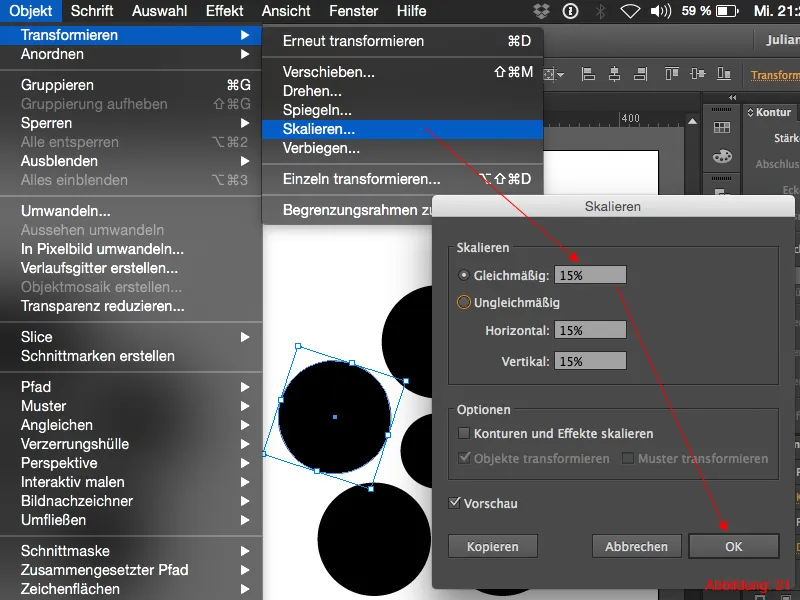Click Gruppieren menu entry
The width and height of the screenshot is (800, 600).
(131, 85)
